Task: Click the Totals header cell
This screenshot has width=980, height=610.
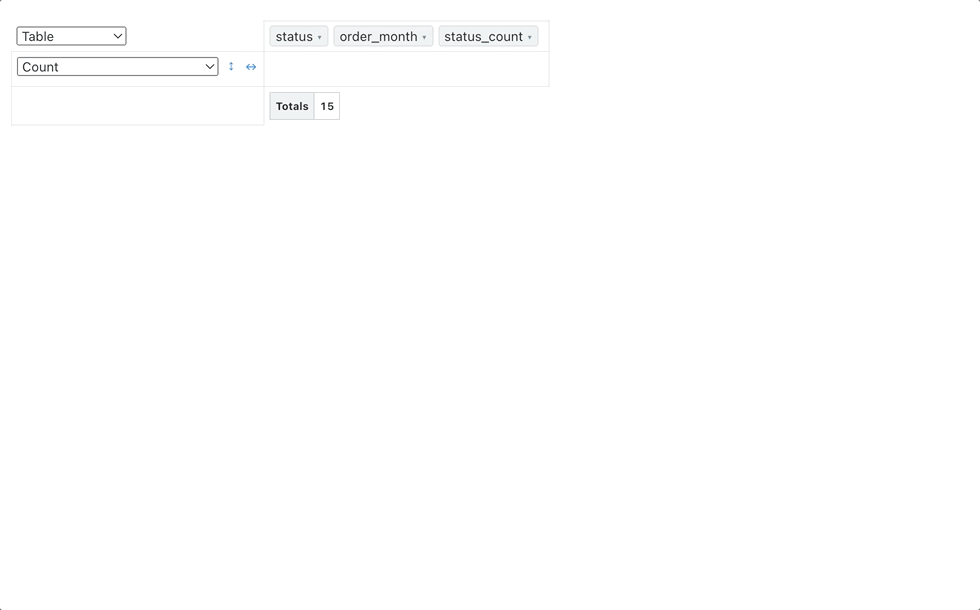Action: coord(292,106)
